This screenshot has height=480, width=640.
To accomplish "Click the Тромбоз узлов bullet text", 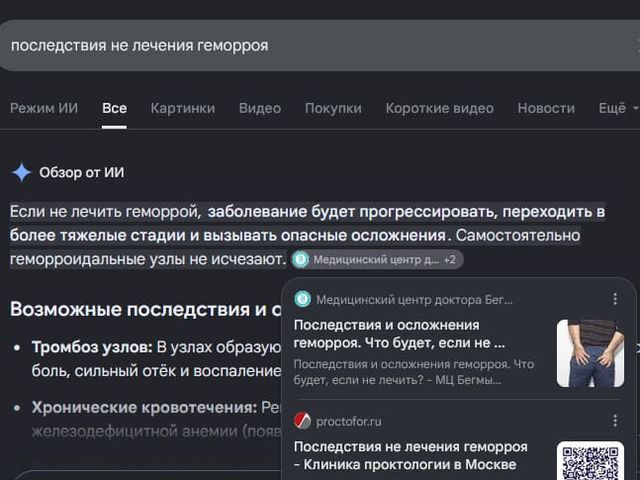I will click(156, 359).
